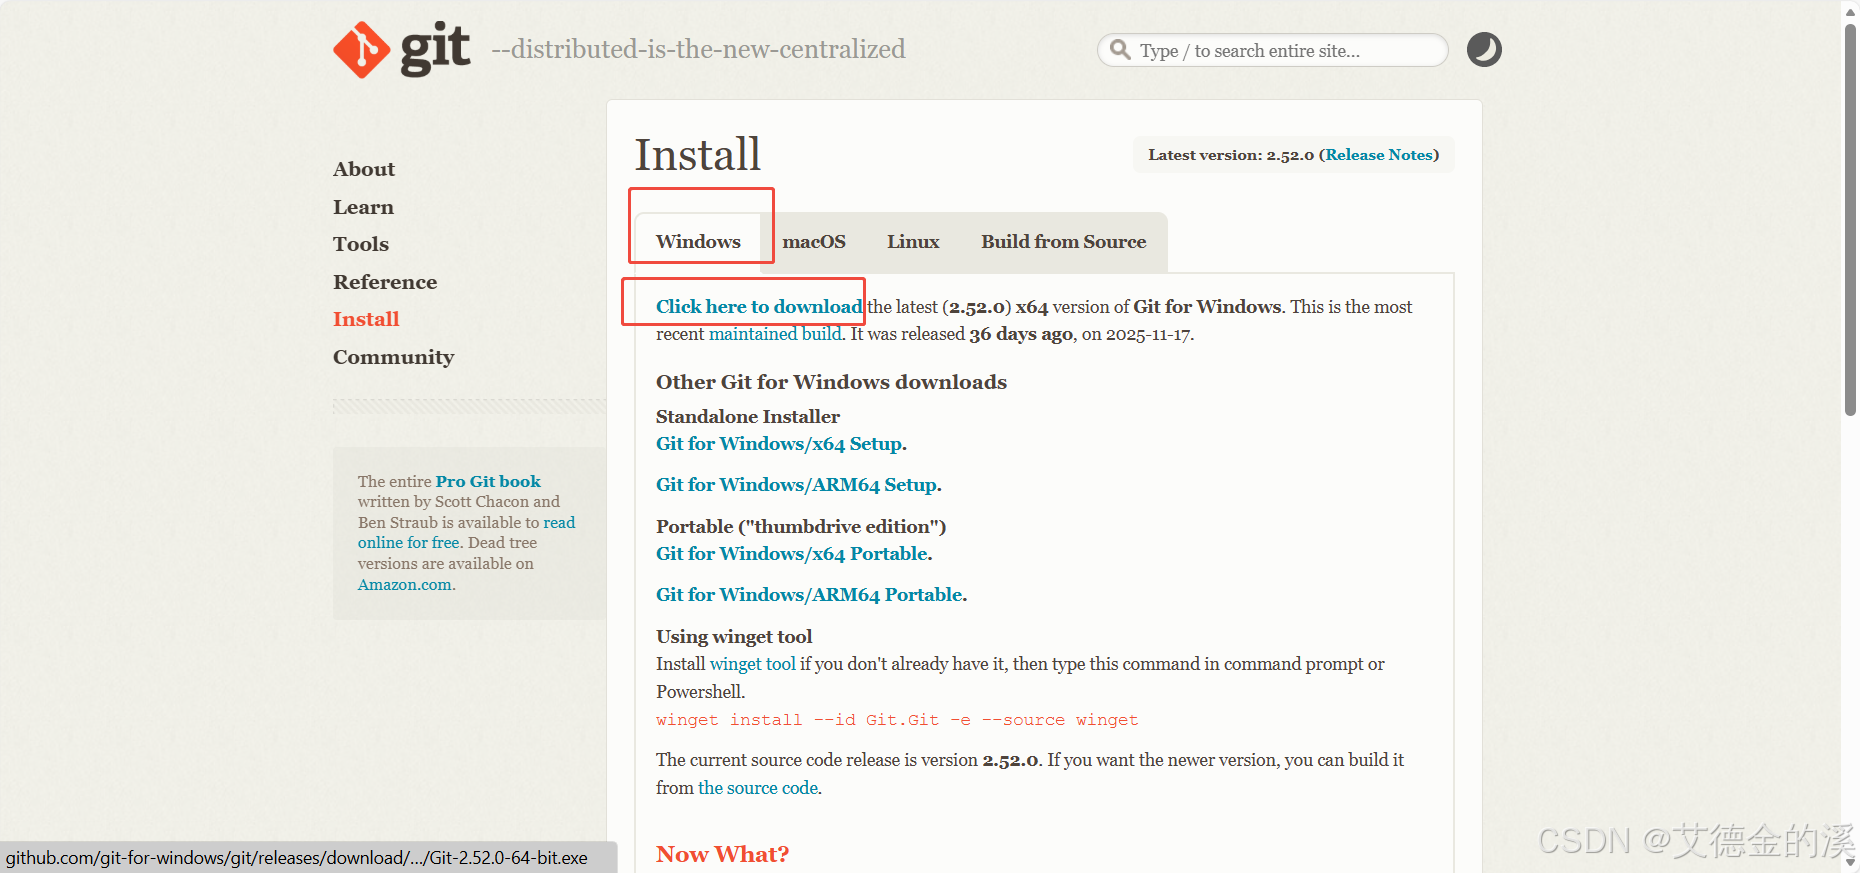1860x873 pixels.
Task: Click the 'git' wordmark text logo
Action: (x=435, y=49)
